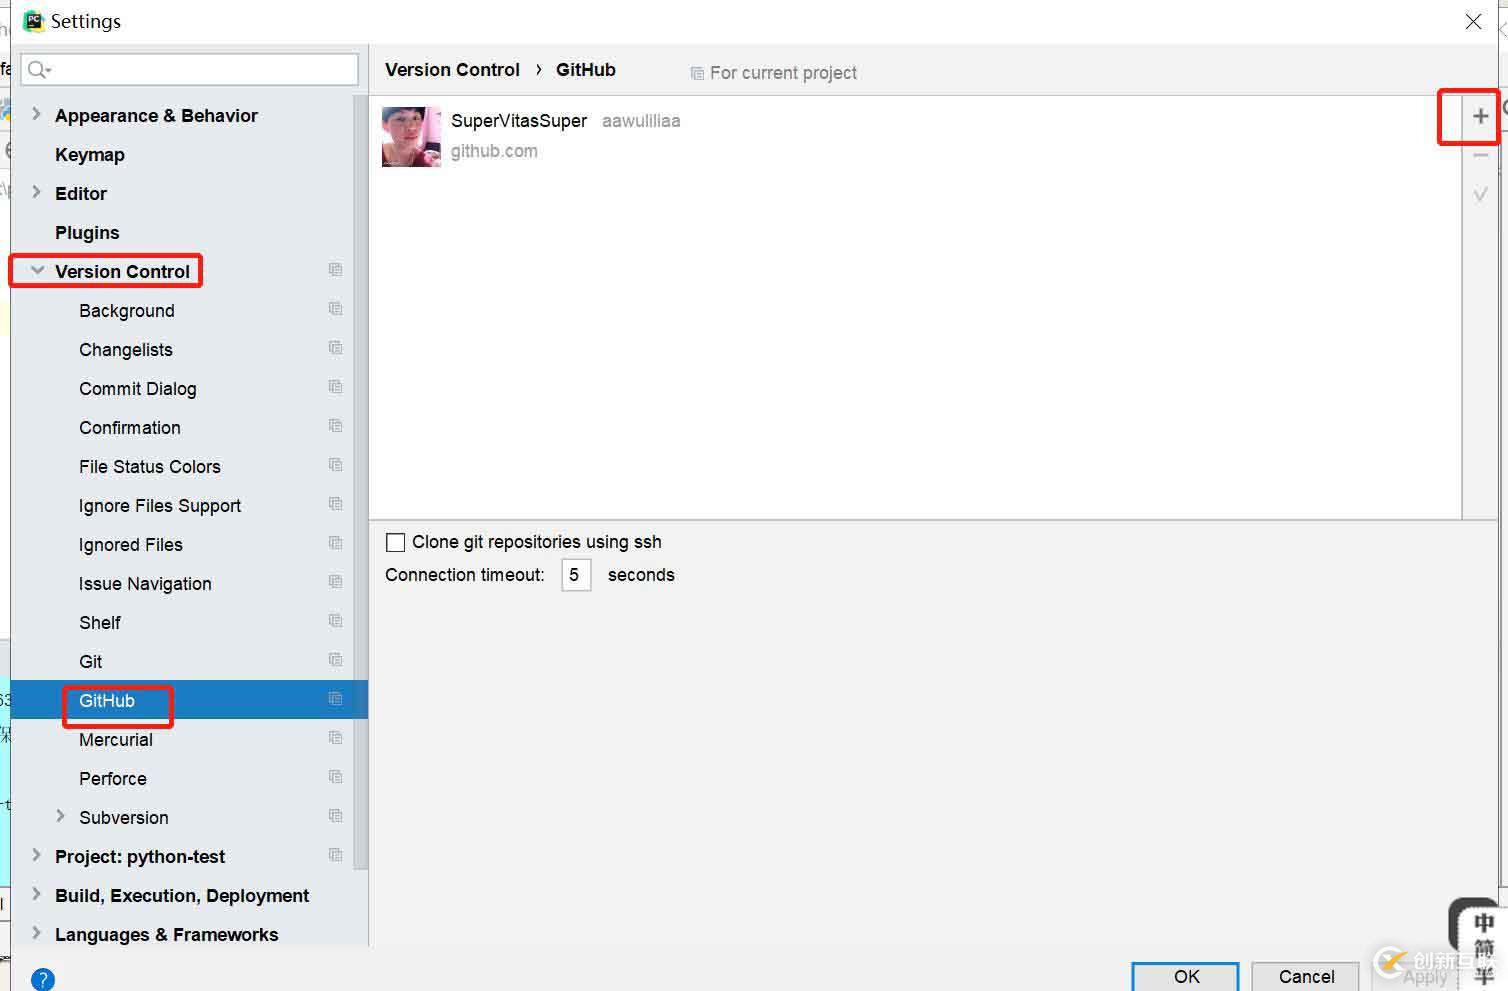Click project-level icon beside Ignored Files
Viewport: 1508px width, 991px height.
[x=335, y=543]
